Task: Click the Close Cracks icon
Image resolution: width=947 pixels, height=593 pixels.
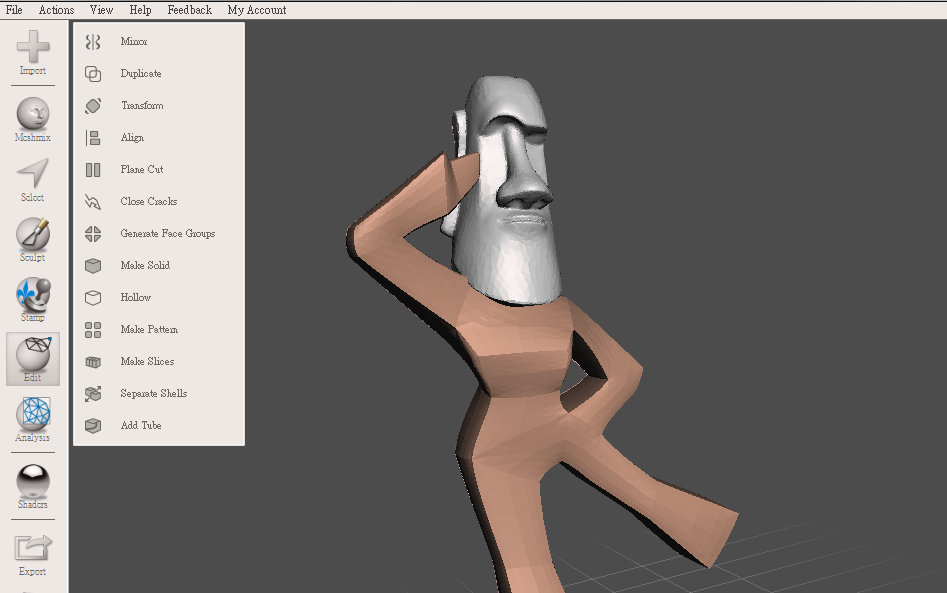Action: (93, 202)
